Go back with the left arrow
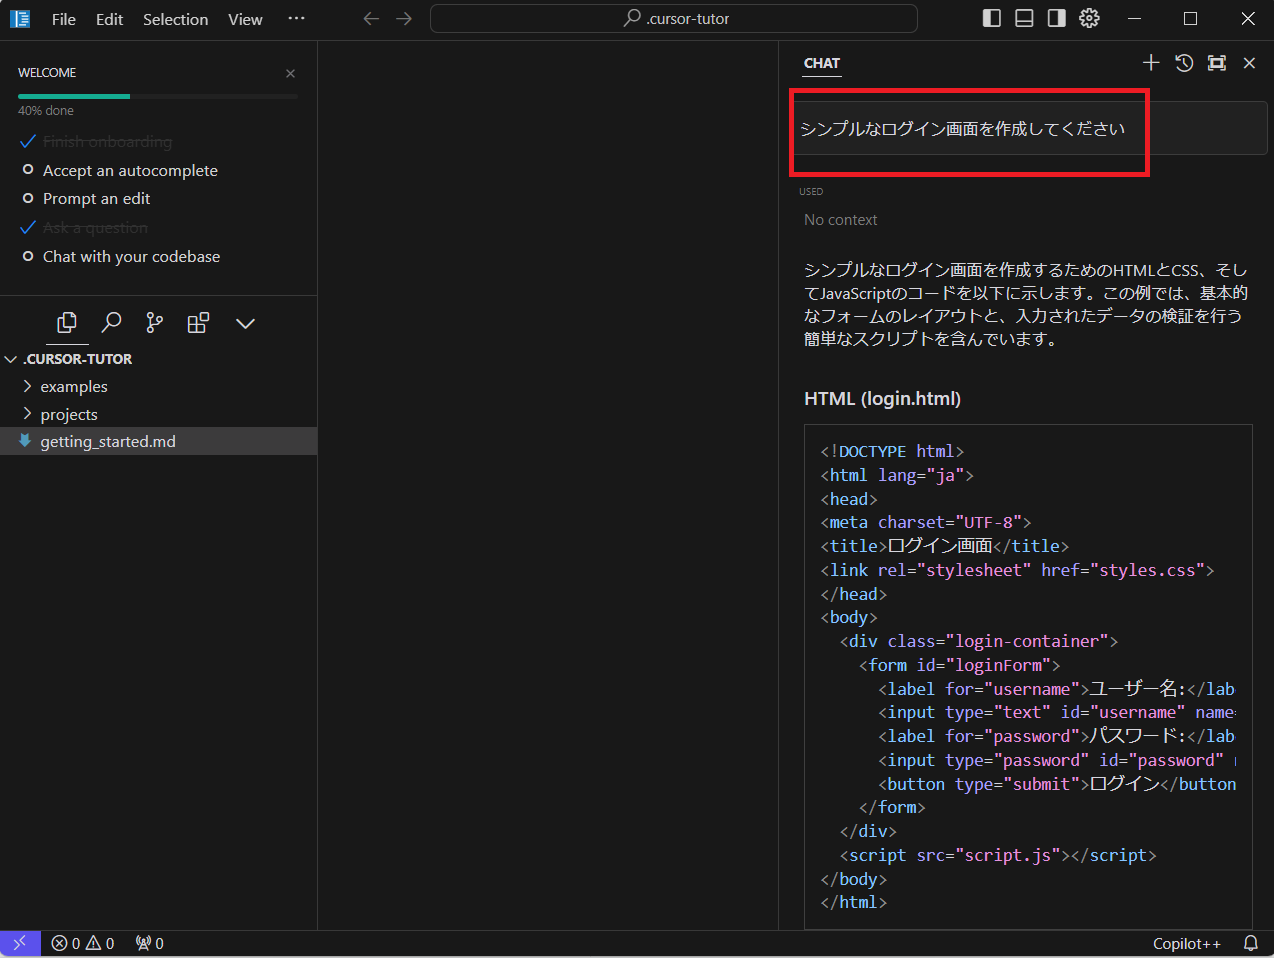 (371, 19)
